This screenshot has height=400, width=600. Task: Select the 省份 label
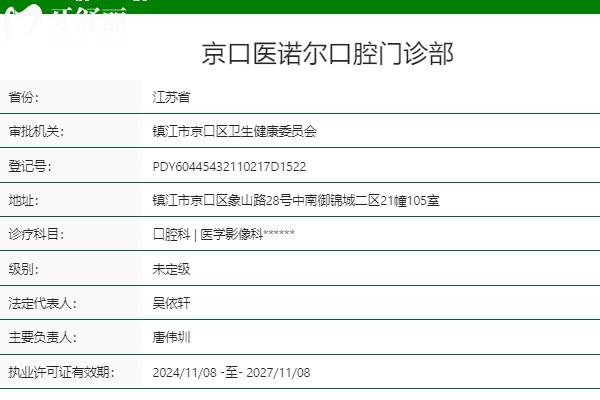(x=24, y=97)
